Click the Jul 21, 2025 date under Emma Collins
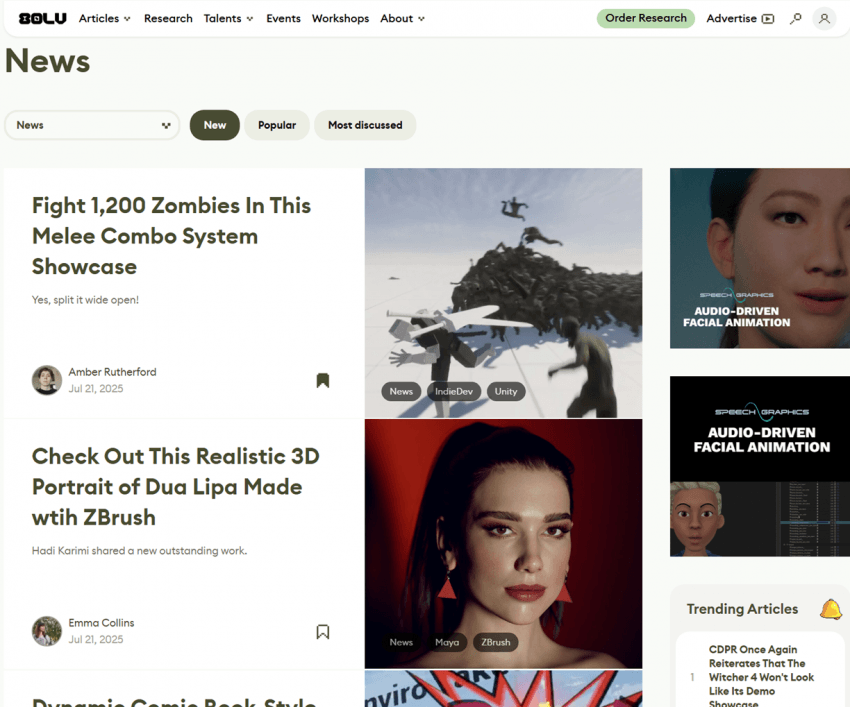This screenshot has height=707, width=850. point(96,640)
